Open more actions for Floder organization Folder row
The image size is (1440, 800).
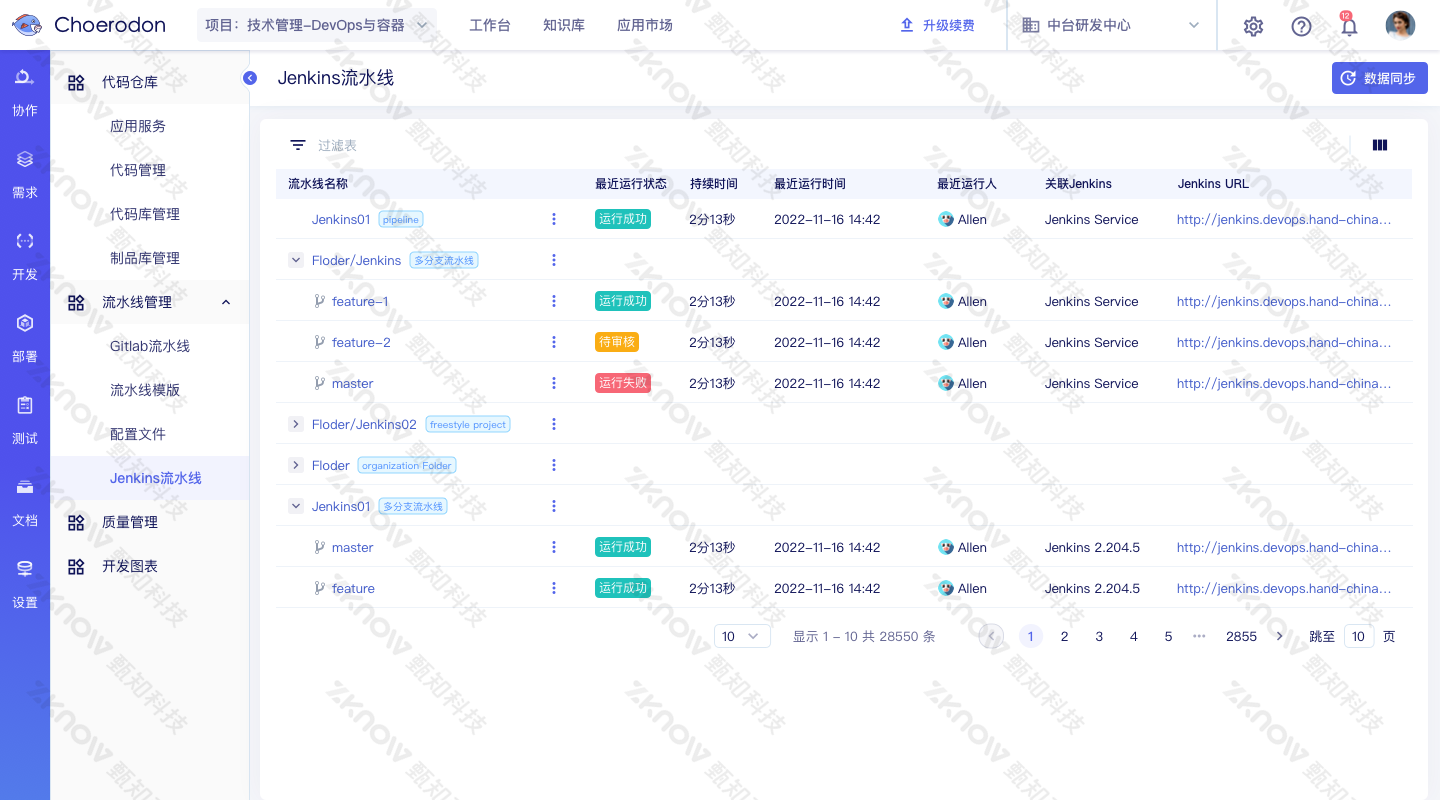[x=554, y=465]
